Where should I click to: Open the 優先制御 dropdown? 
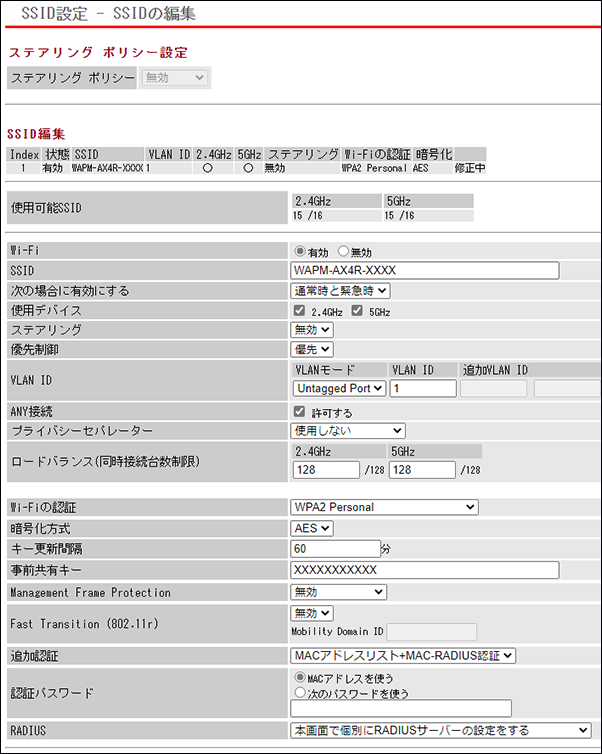[x=312, y=350]
